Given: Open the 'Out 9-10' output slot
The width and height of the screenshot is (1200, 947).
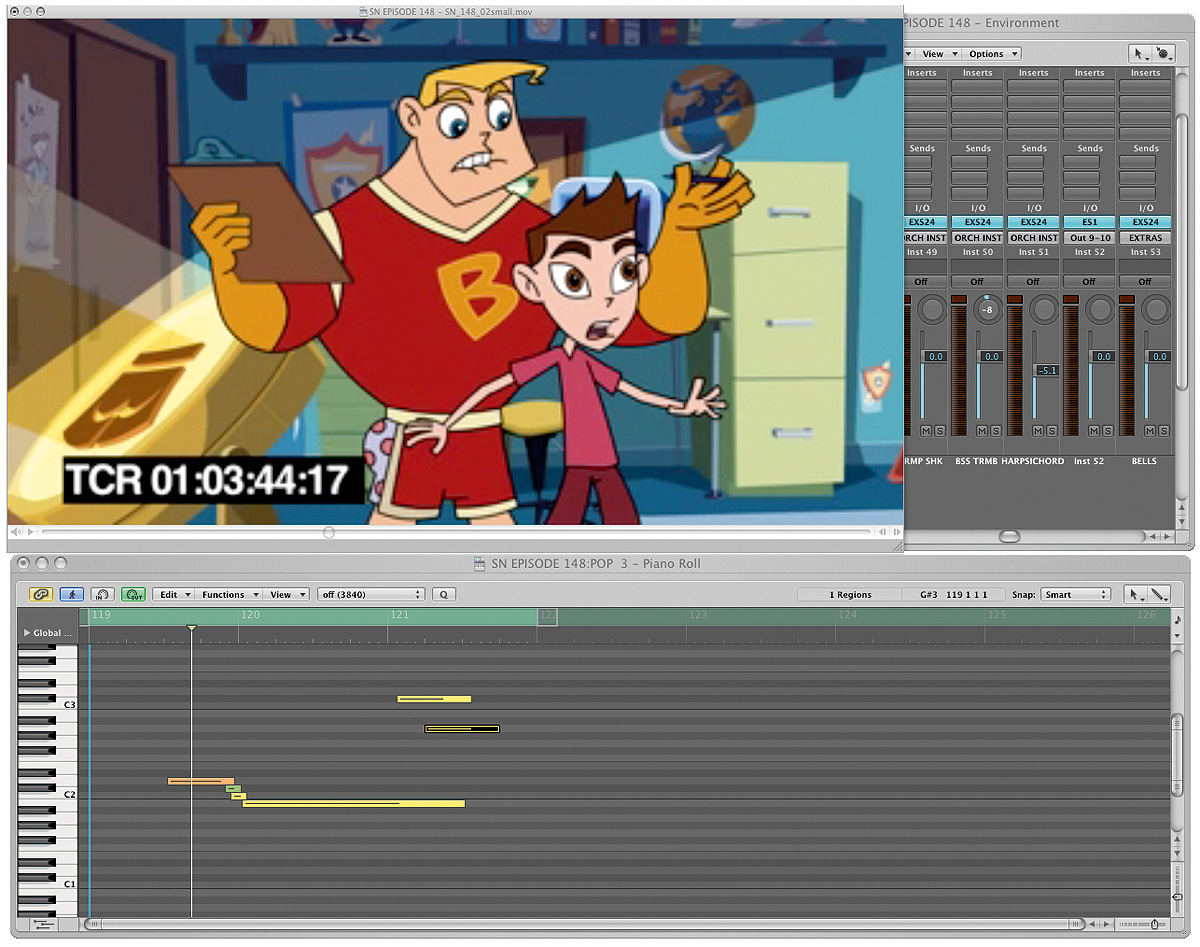Looking at the screenshot, I should point(1090,238).
